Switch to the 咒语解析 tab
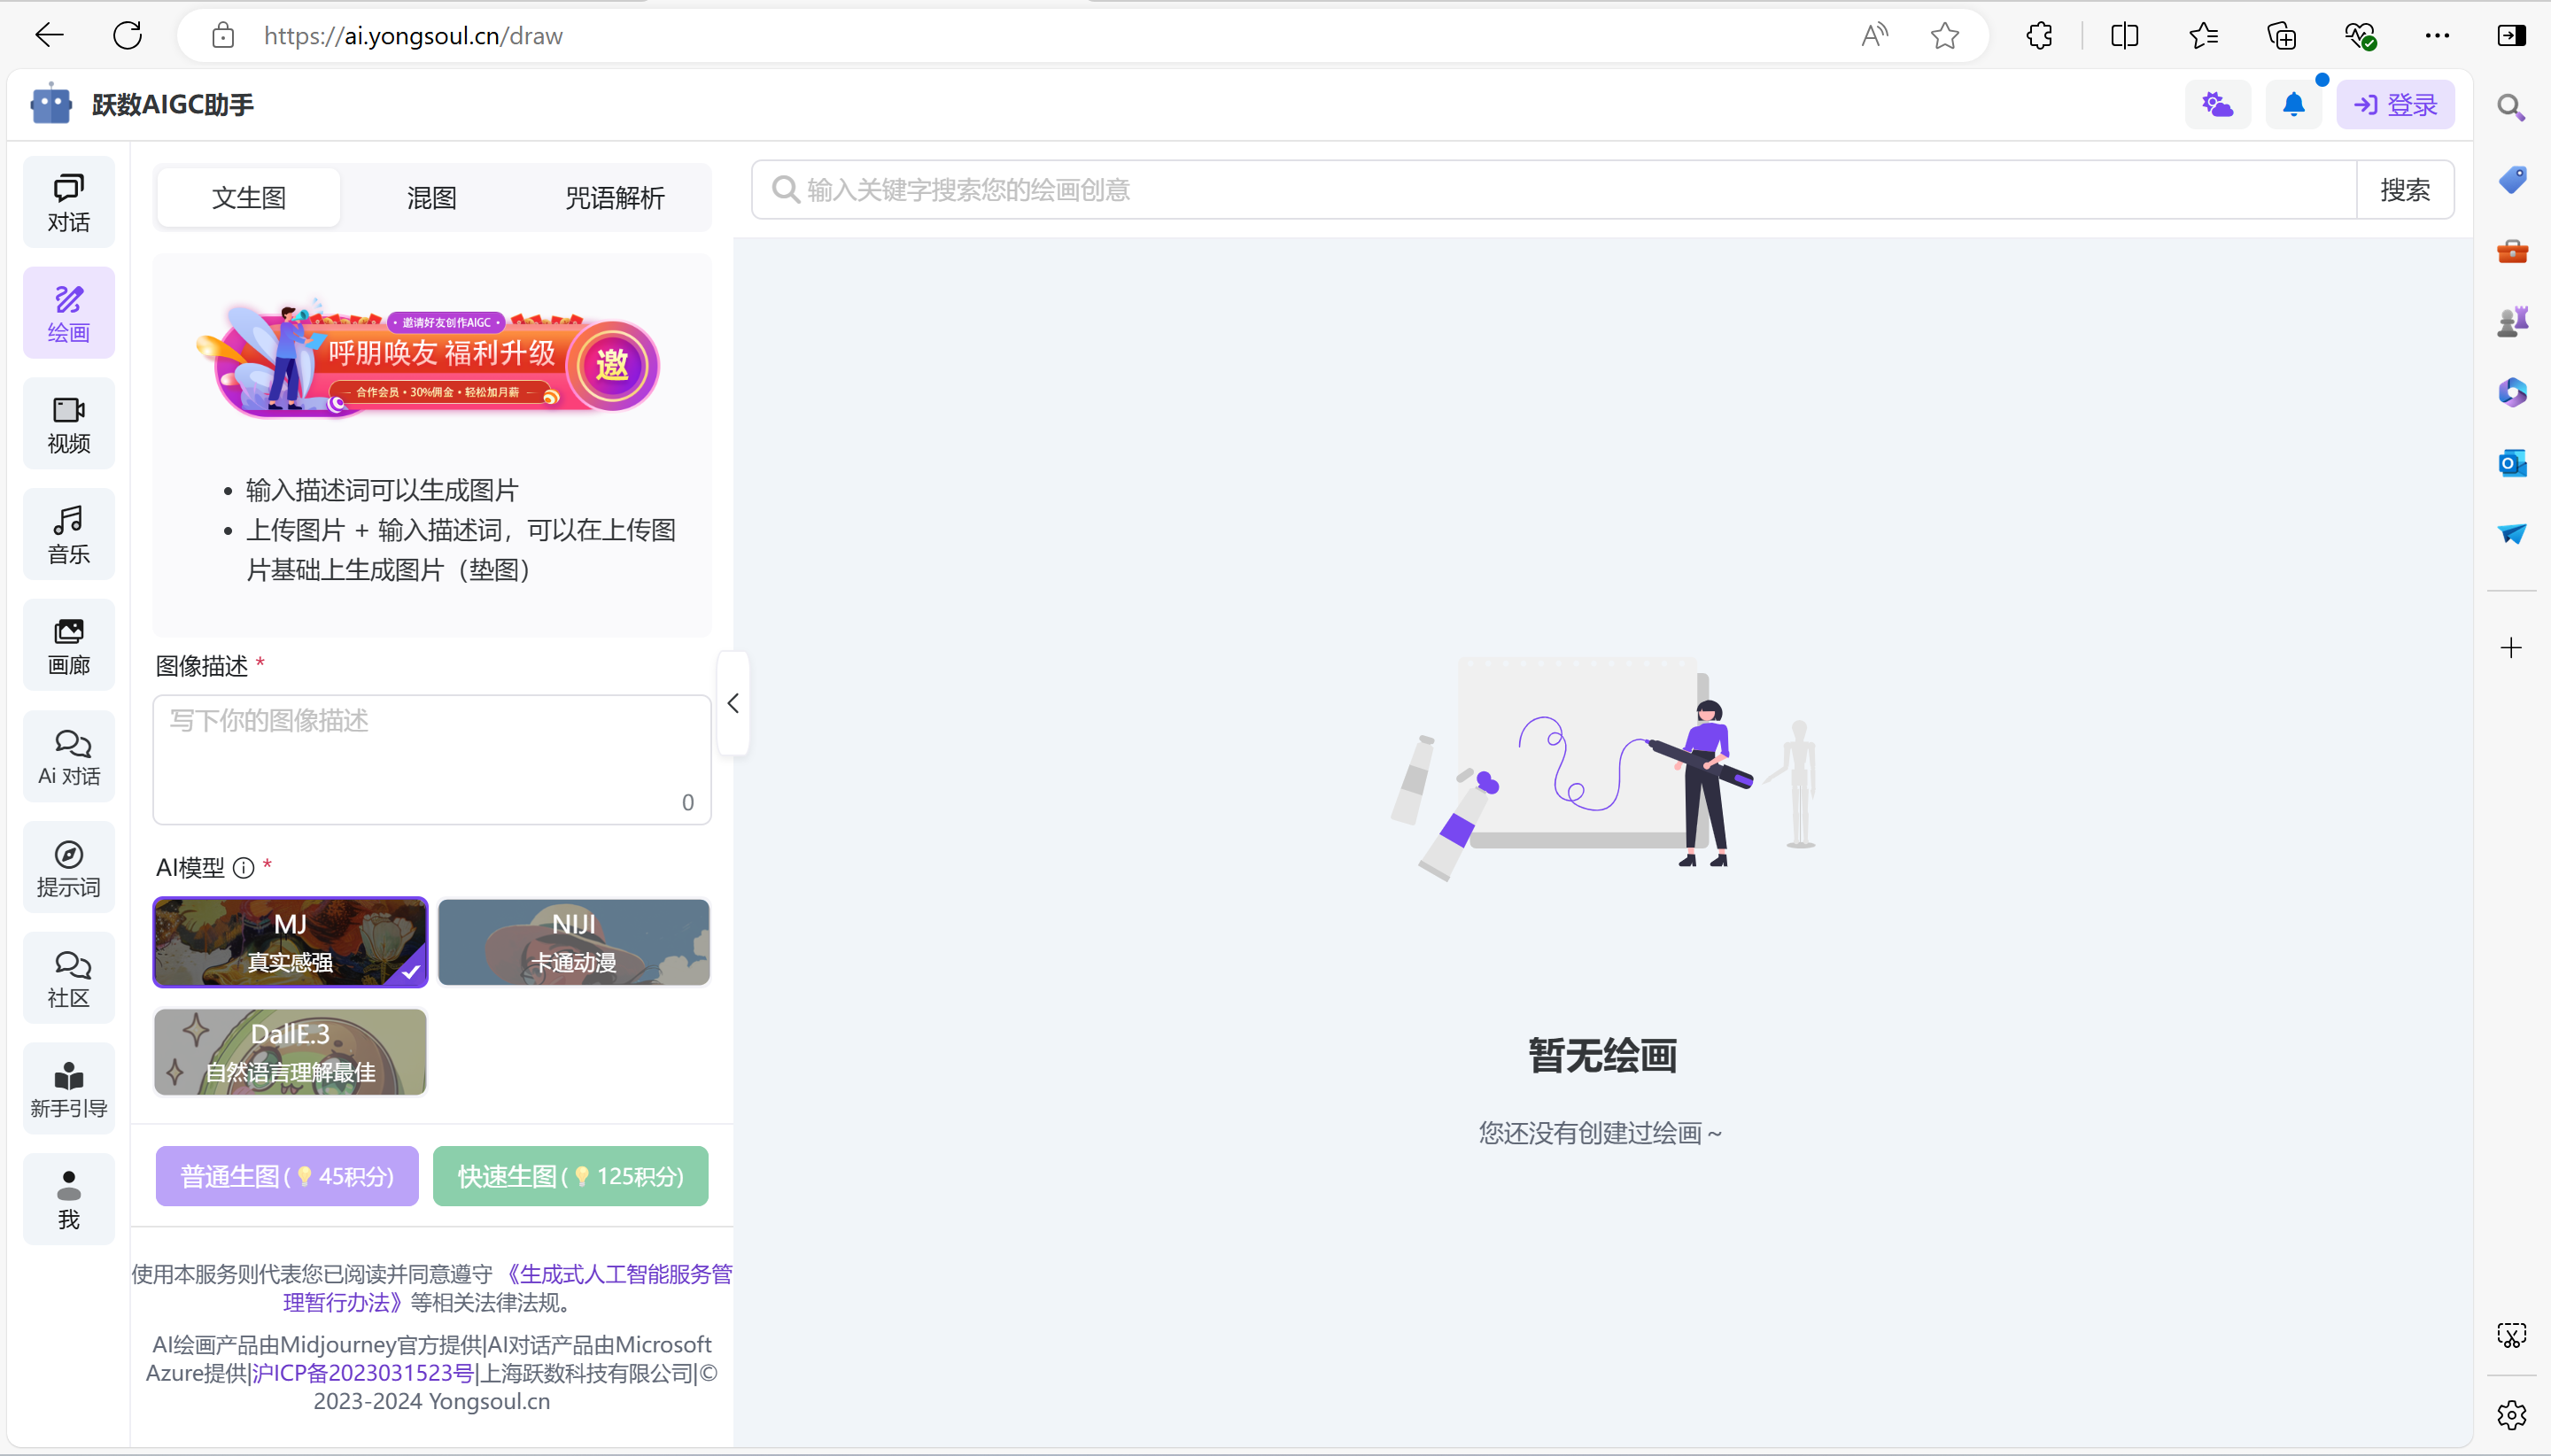 [614, 197]
